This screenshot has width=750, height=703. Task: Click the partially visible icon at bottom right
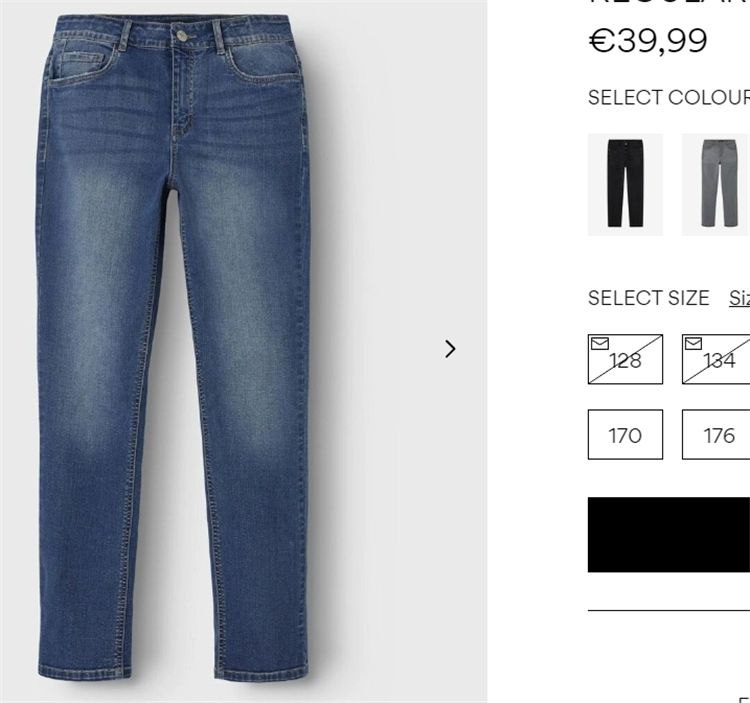pyautogui.click(x=744, y=700)
